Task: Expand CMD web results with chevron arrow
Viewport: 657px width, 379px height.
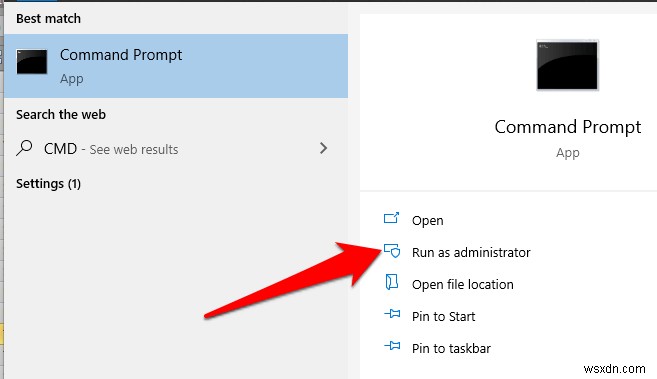Action: [x=323, y=148]
